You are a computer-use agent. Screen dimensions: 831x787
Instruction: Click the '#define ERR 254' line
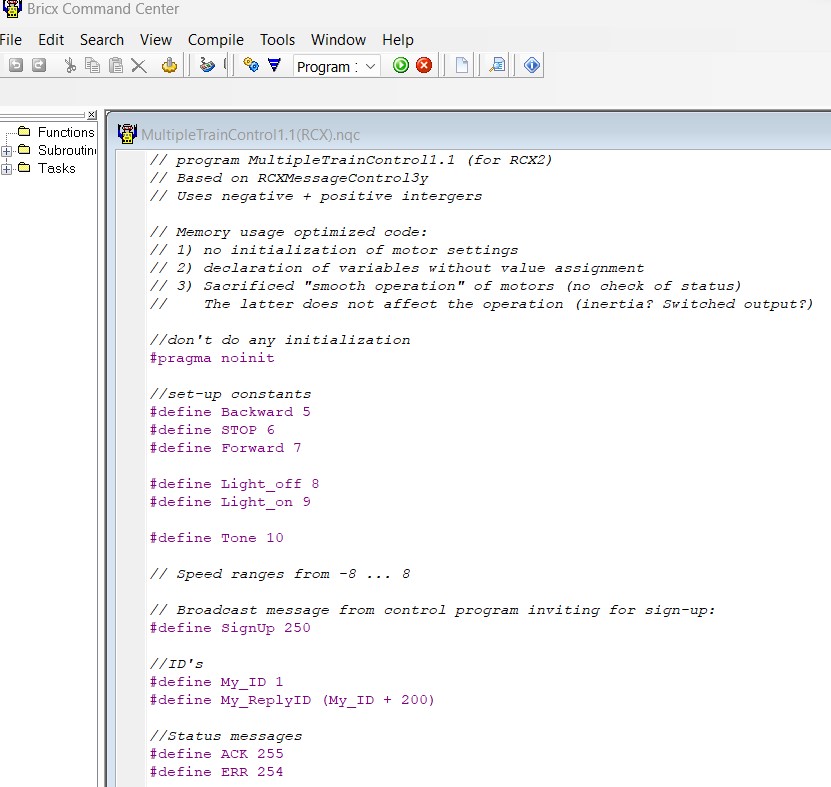tap(216, 772)
